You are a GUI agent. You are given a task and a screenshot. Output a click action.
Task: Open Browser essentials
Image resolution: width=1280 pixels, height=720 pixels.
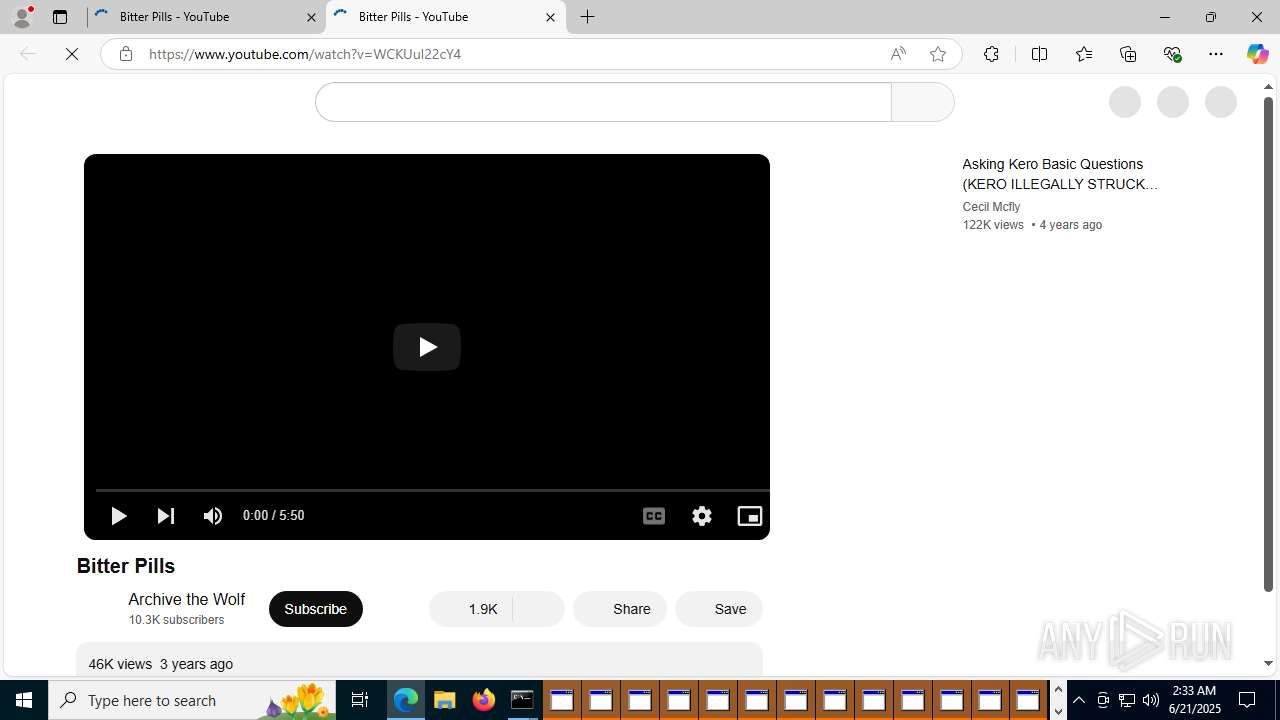click(x=1172, y=54)
